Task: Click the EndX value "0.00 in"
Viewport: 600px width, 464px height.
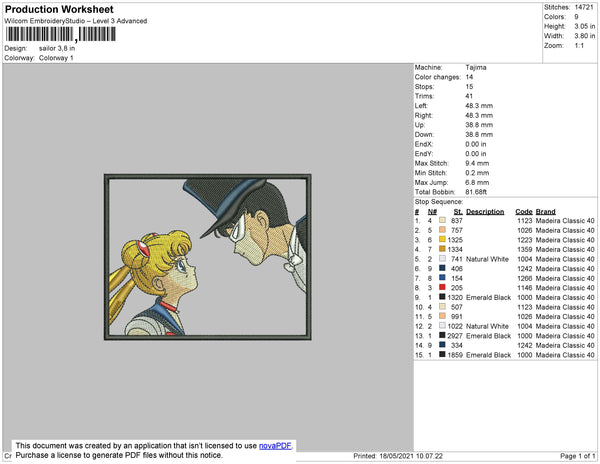Action: click(476, 144)
